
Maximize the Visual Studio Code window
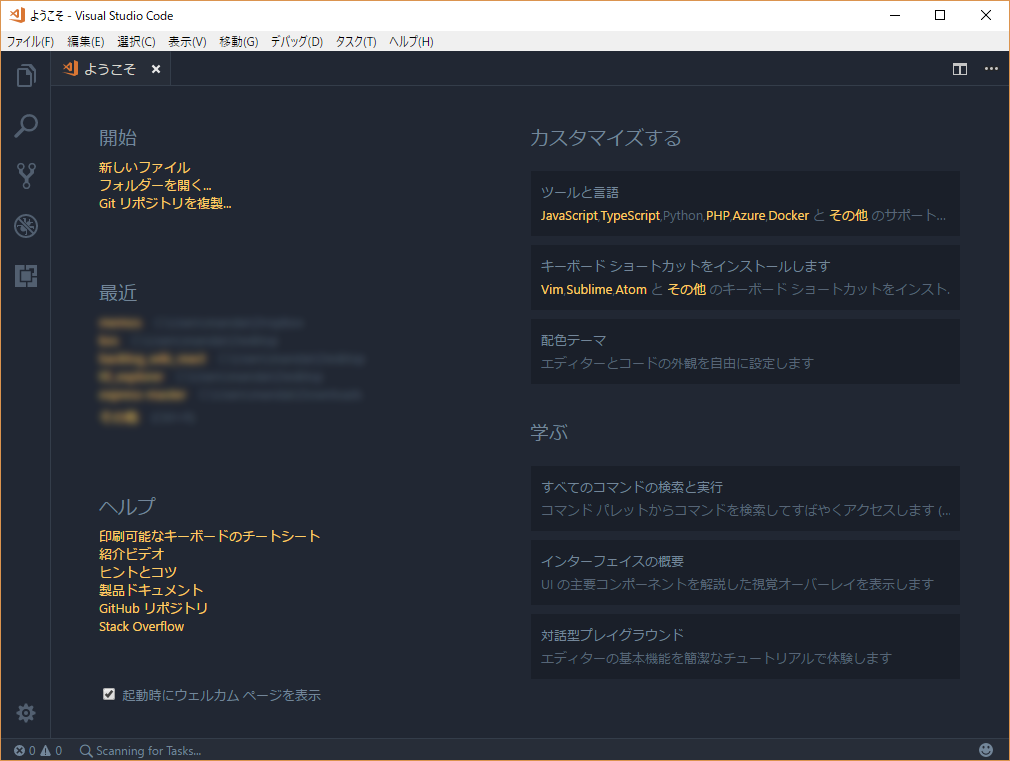(x=940, y=15)
